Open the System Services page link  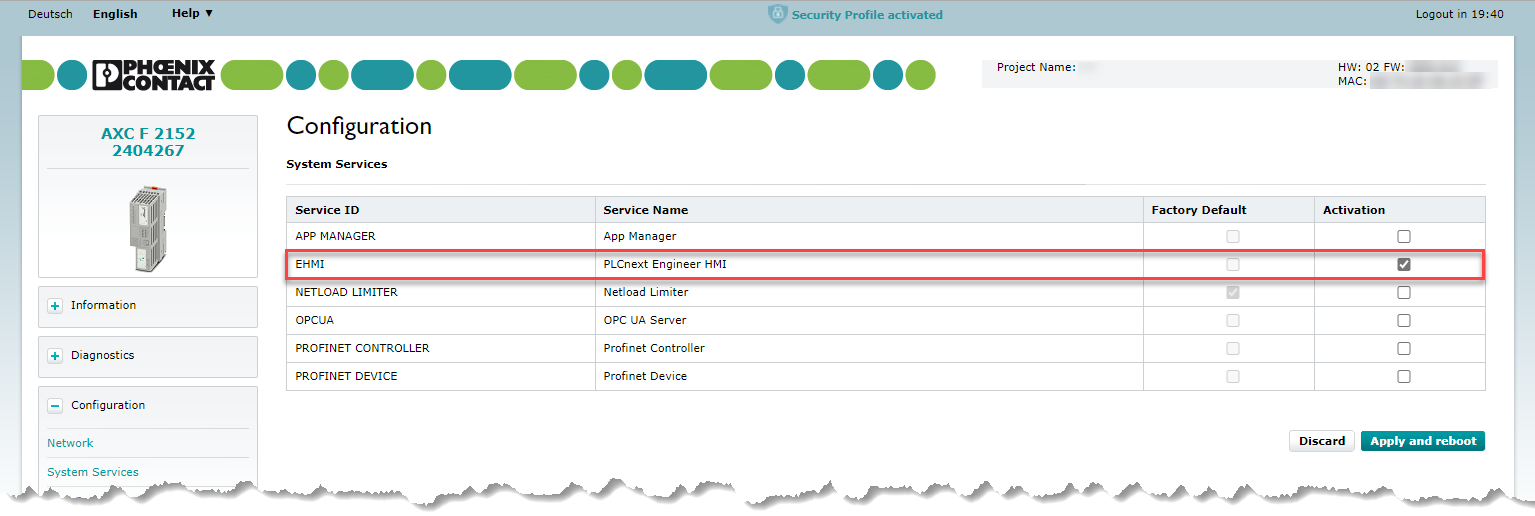[93, 472]
